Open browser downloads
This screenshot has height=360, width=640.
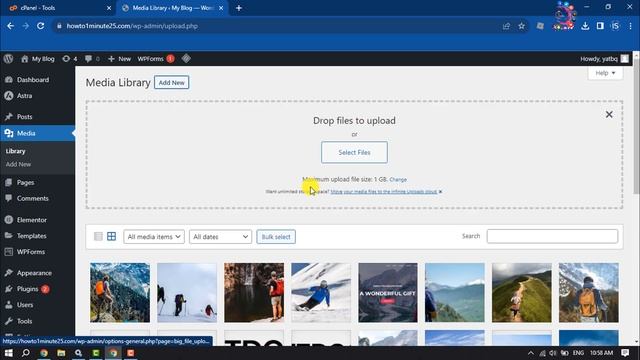585,26
